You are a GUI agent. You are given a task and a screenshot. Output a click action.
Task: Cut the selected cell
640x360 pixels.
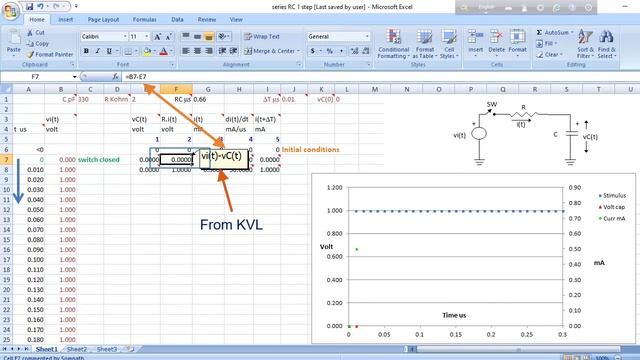click(x=36, y=33)
